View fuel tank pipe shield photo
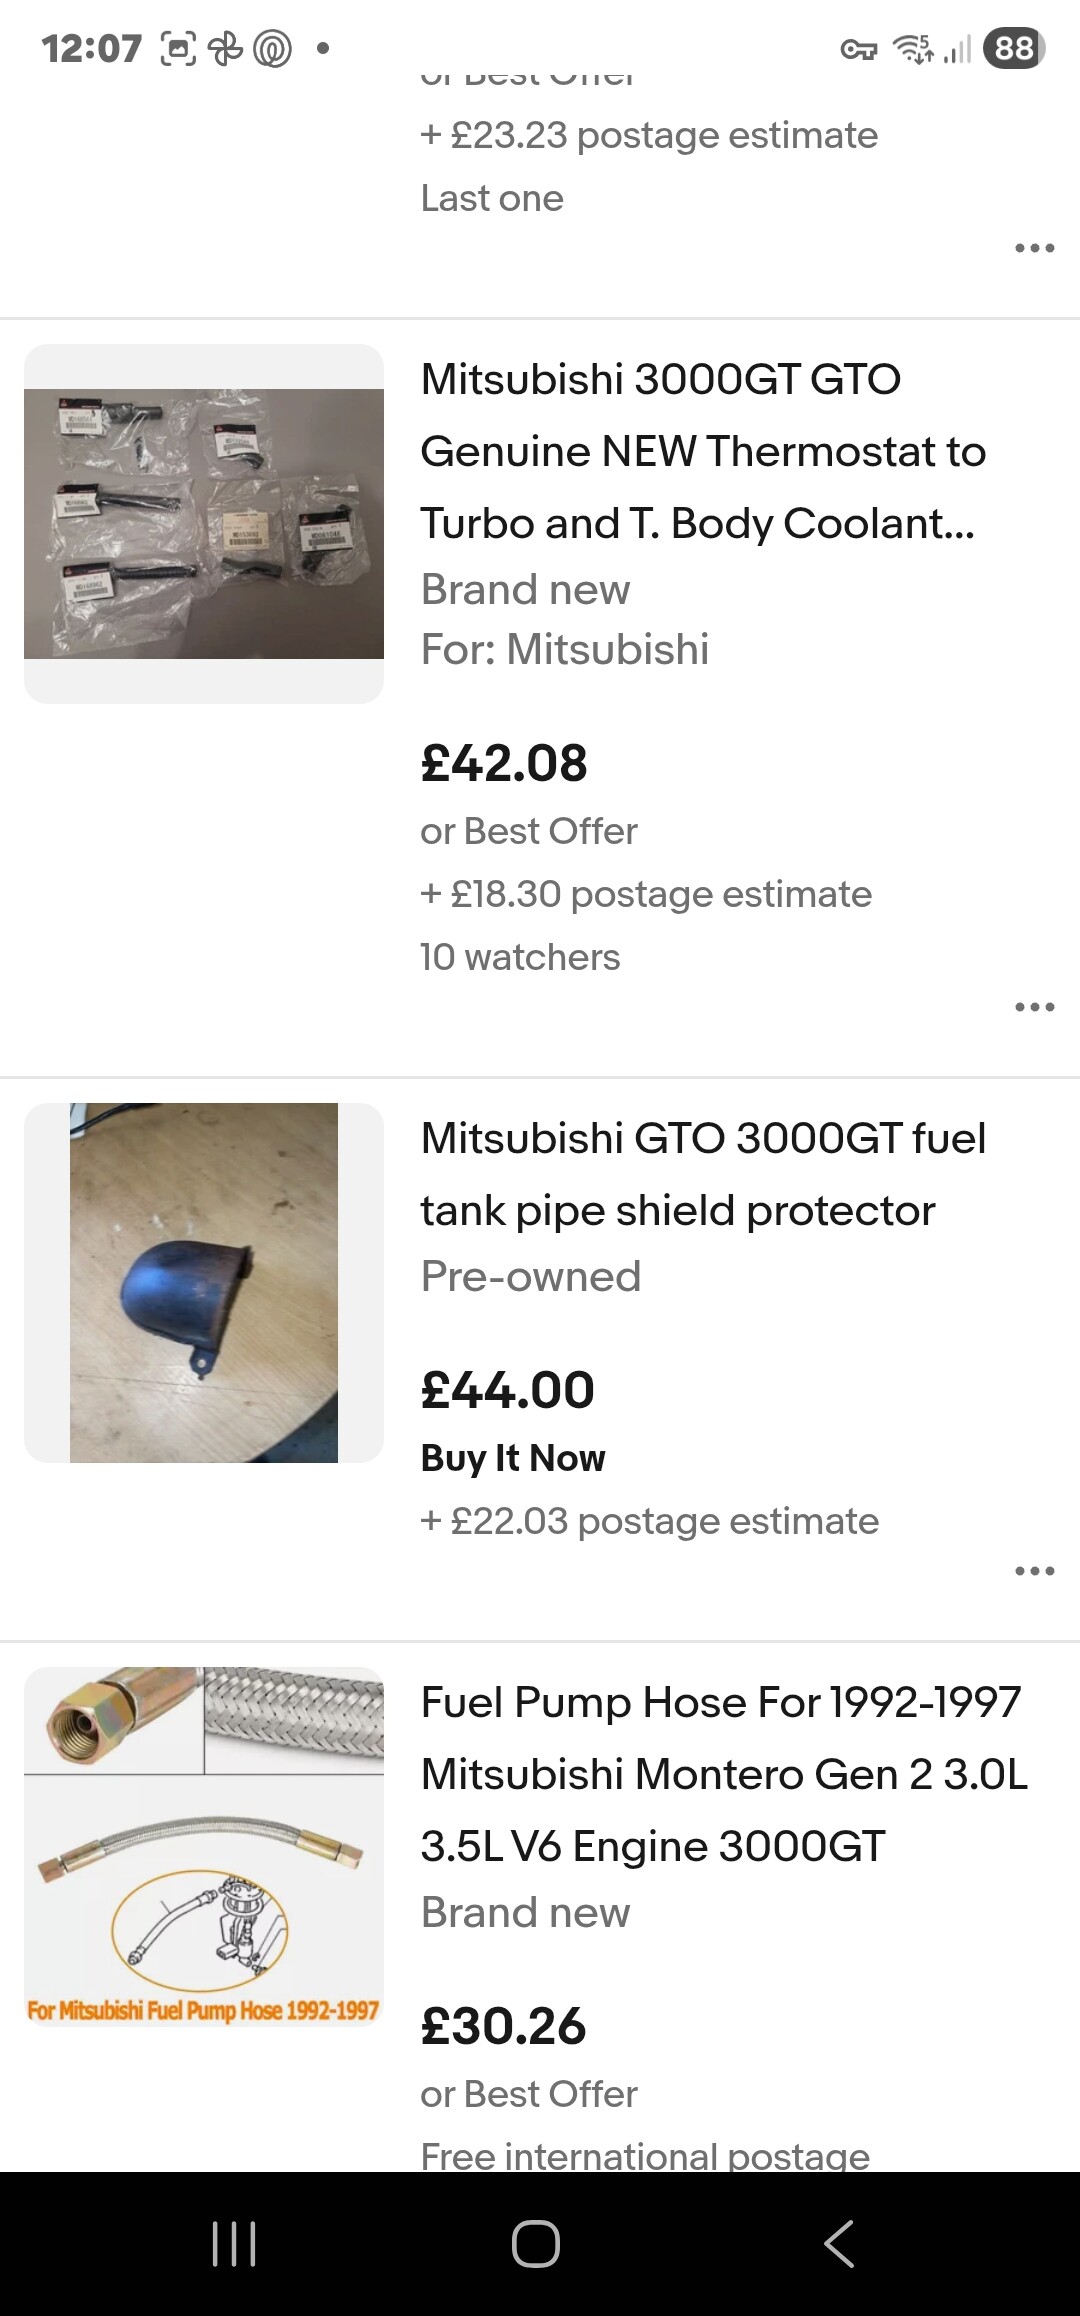Image resolution: width=1080 pixels, height=2316 pixels. [204, 1282]
